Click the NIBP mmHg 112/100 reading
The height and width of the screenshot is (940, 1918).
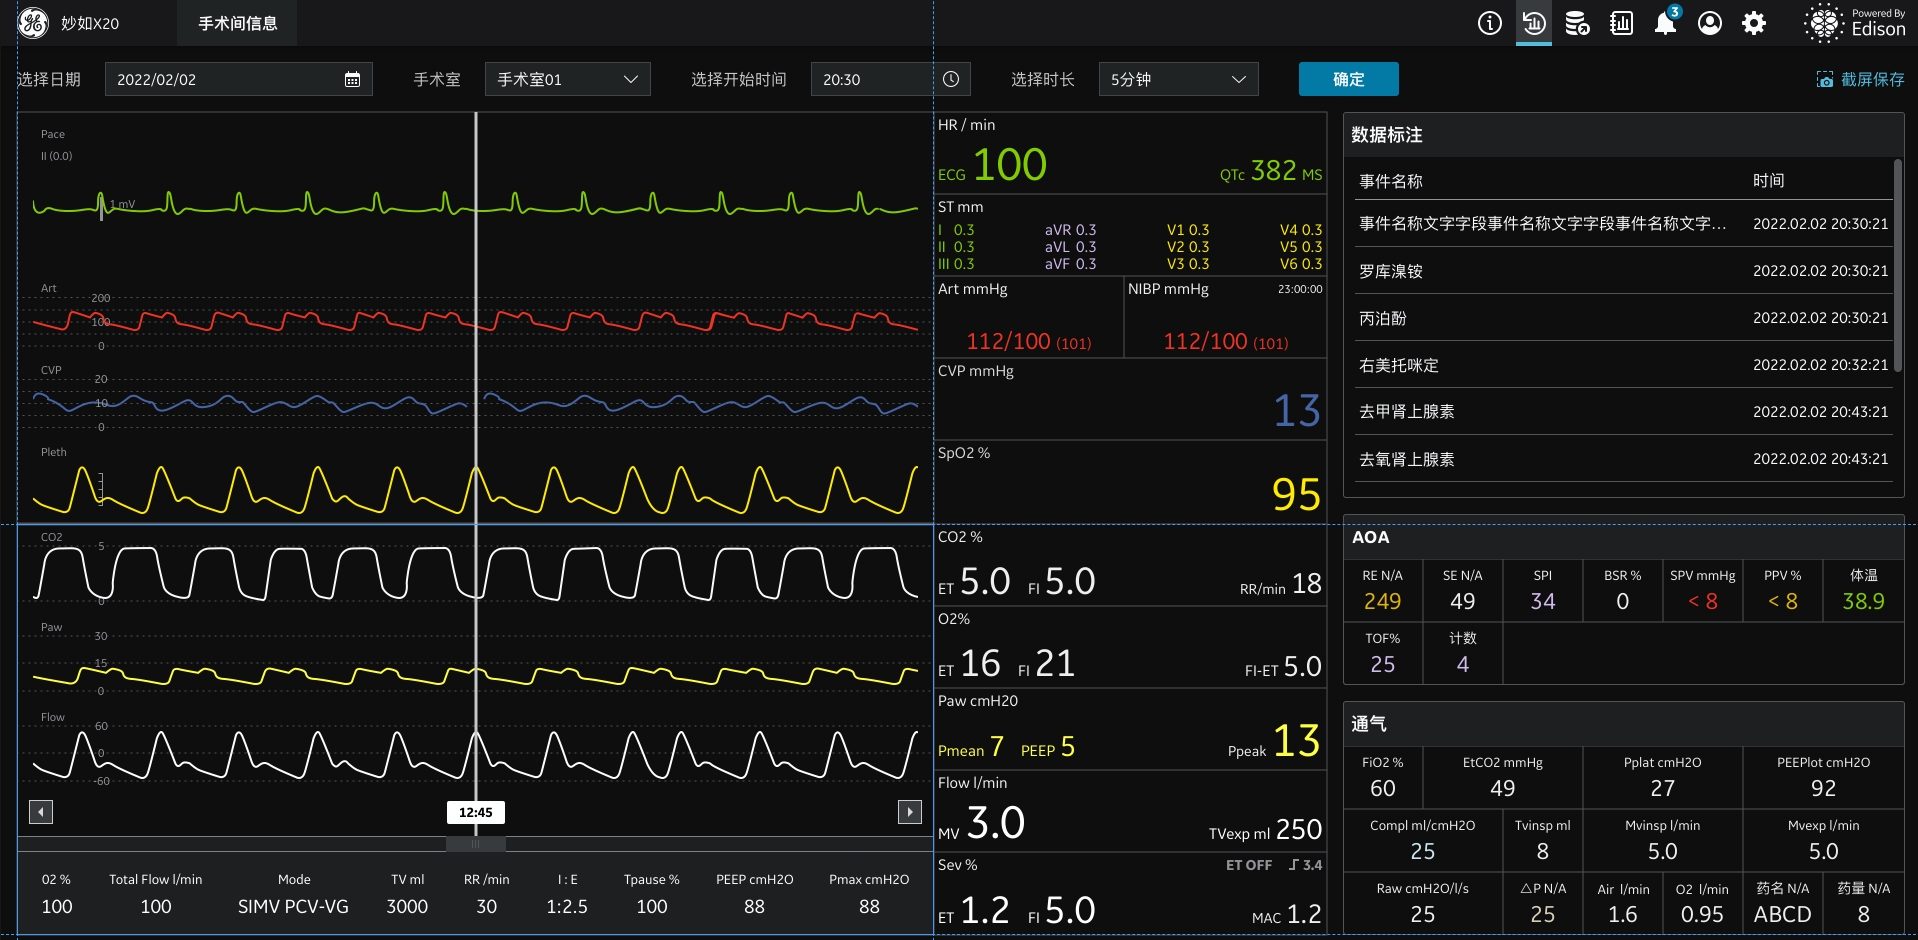pyautogui.click(x=1225, y=342)
